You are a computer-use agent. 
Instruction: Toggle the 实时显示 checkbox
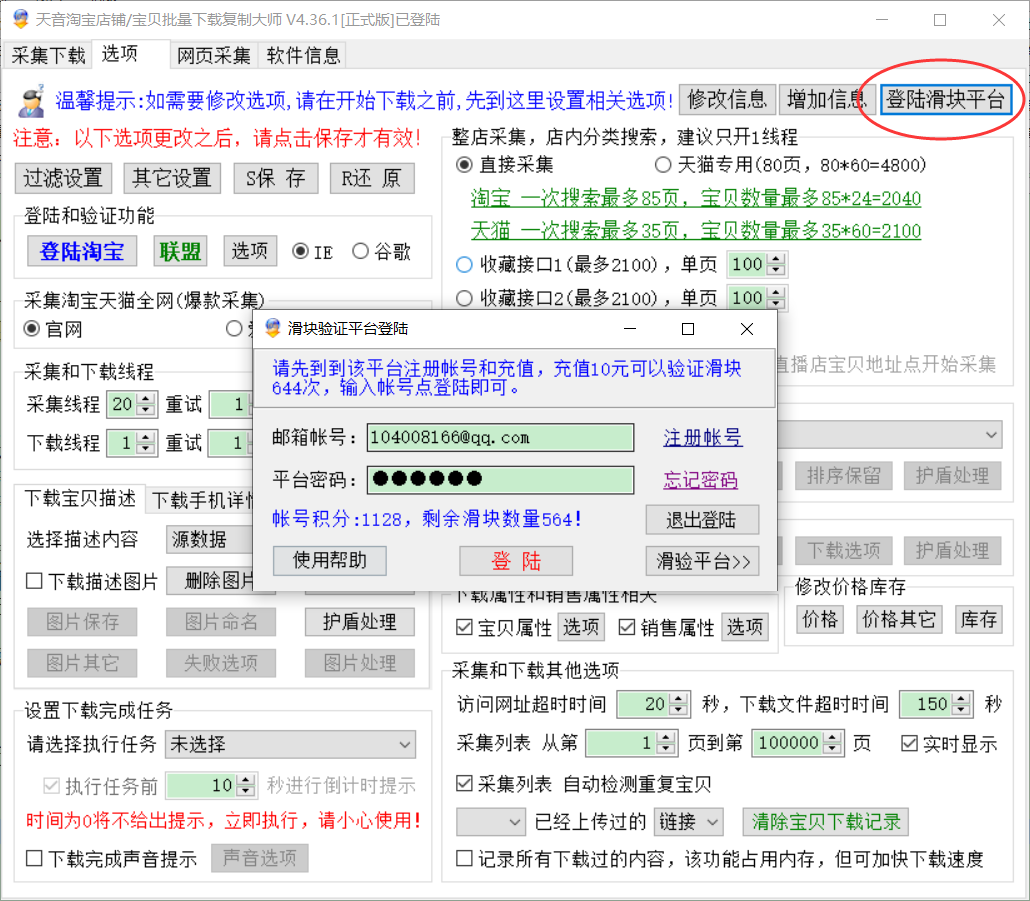[909, 743]
